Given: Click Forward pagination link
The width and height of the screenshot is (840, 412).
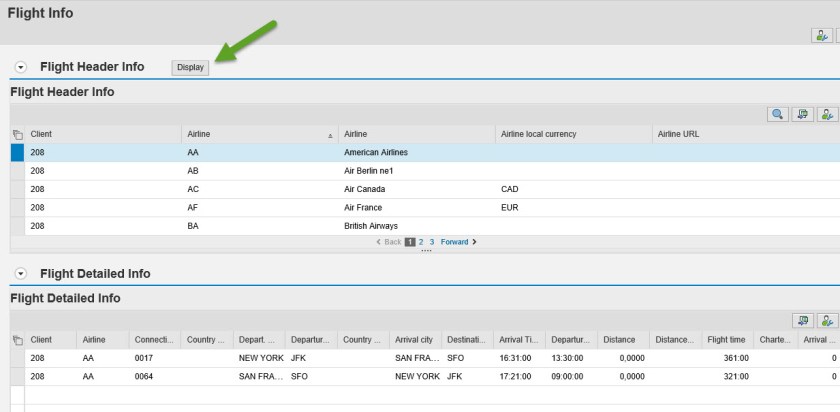Looking at the screenshot, I should [457, 242].
